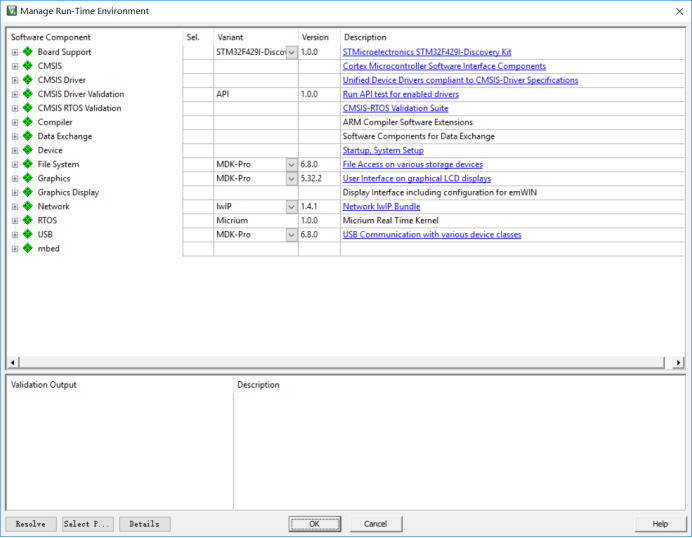
Task: Click the green diamond icon beside mbed
Action: pos(28,248)
